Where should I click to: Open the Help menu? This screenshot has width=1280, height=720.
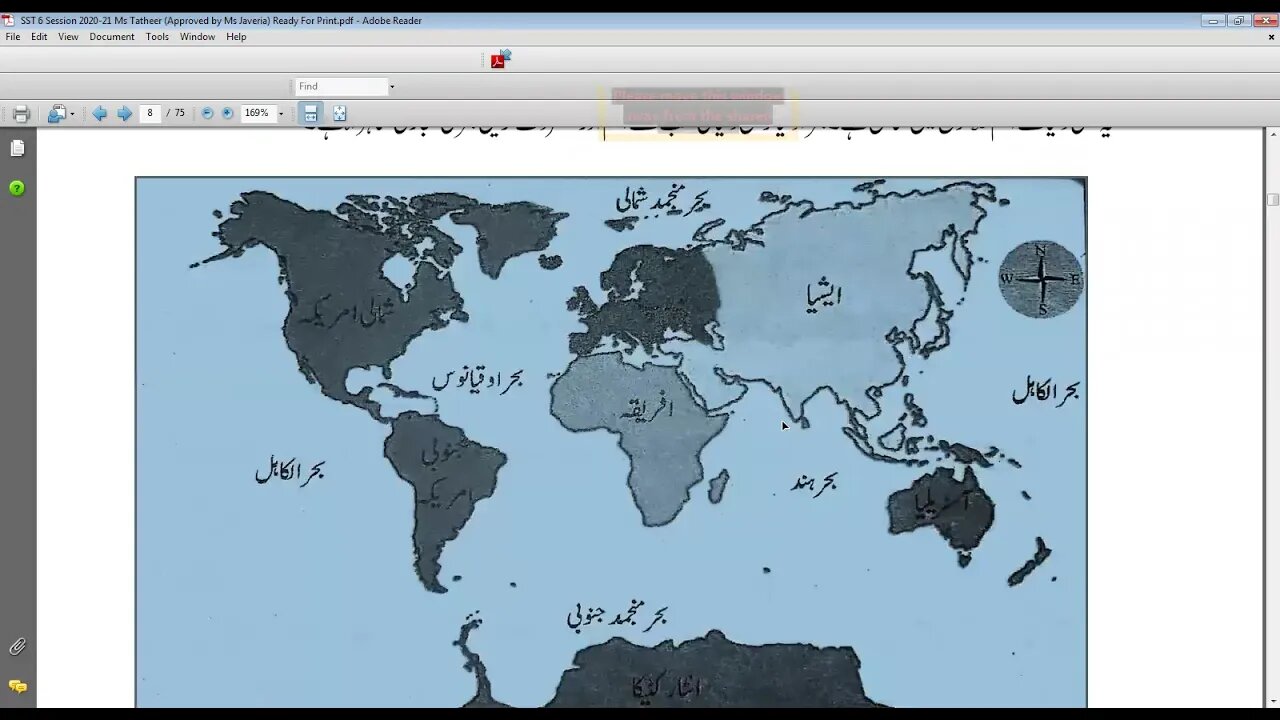click(236, 37)
